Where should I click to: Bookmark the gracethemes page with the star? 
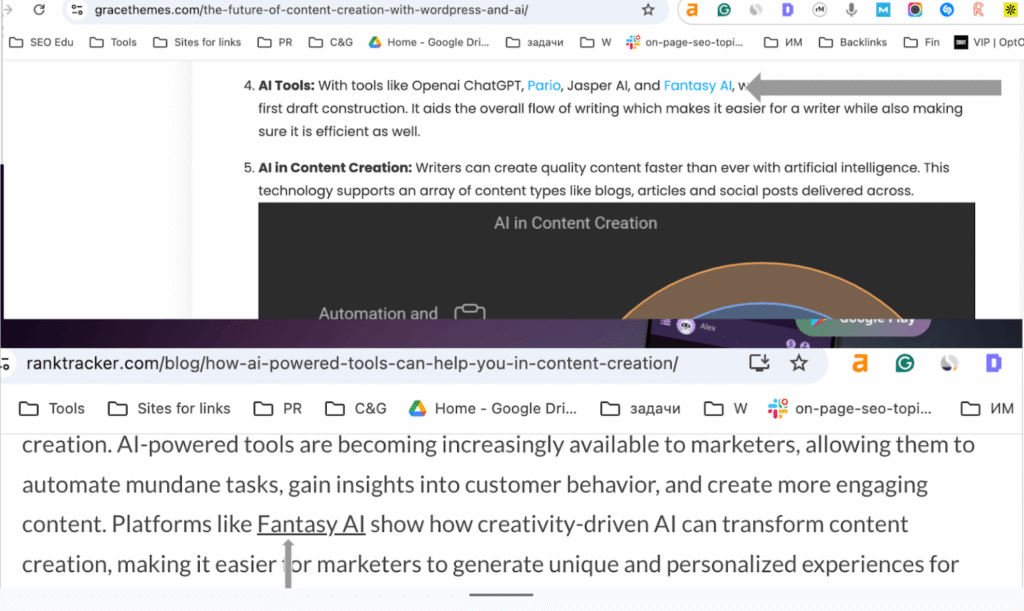[648, 10]
